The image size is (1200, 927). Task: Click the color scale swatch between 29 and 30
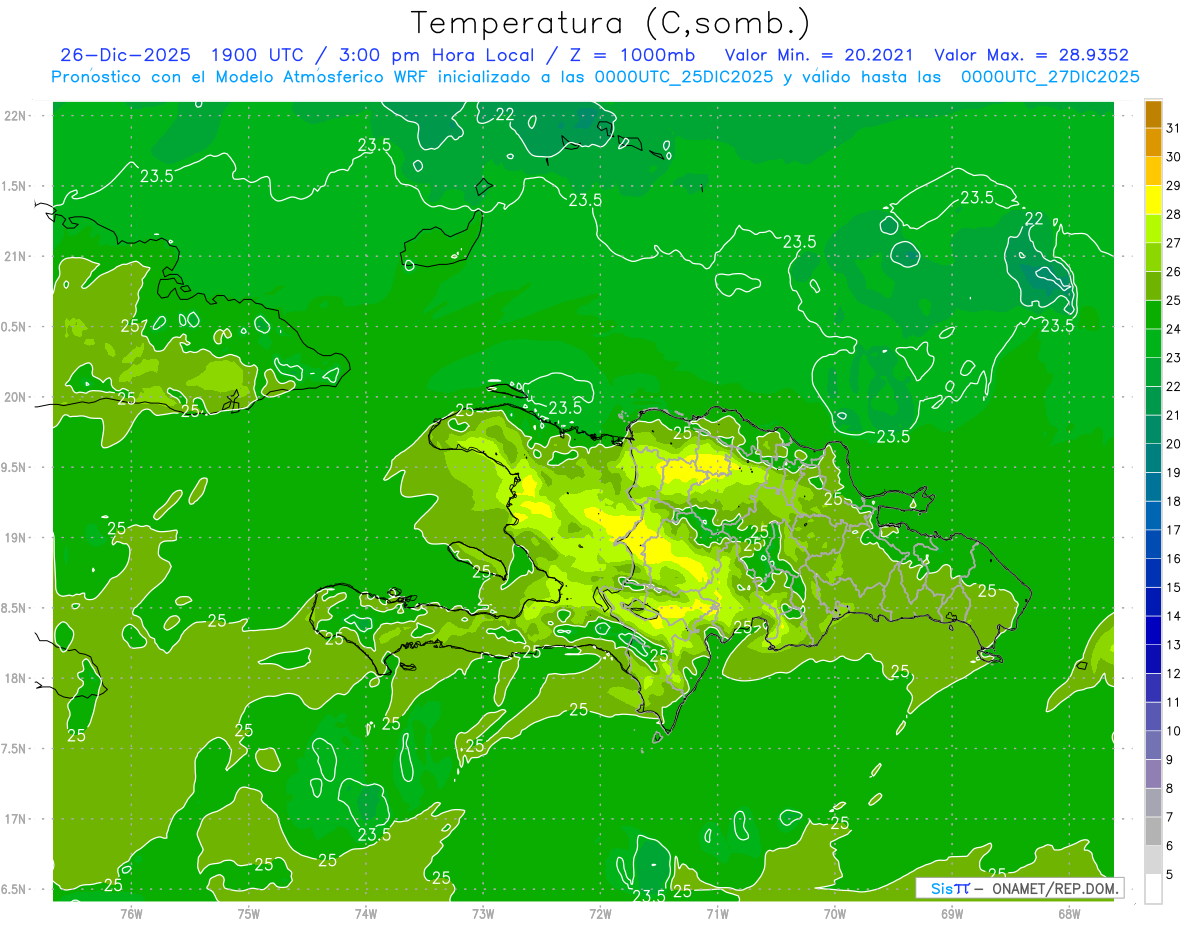click(1153, 170)
